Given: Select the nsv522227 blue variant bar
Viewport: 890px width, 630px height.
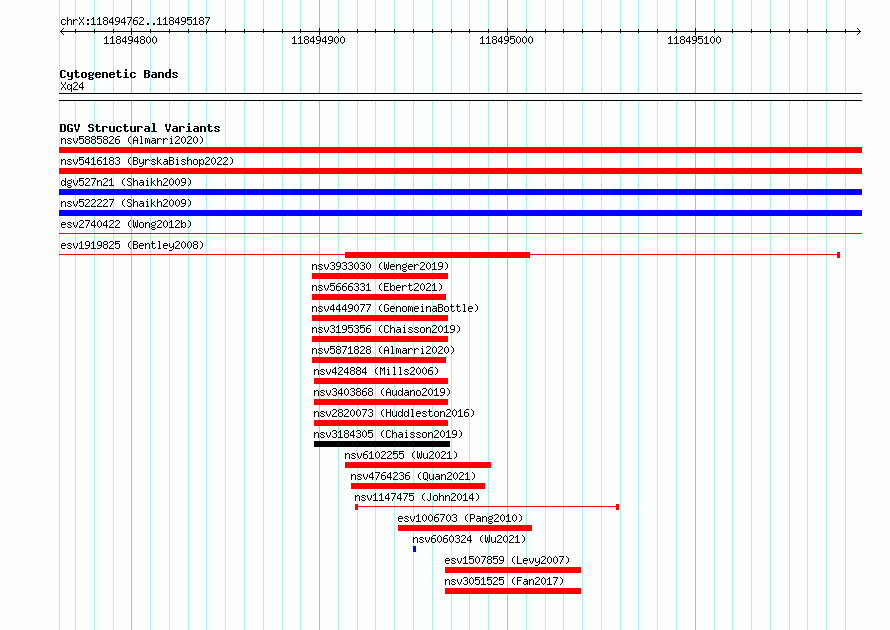Looking at the screenshot, I should [460, 213].
